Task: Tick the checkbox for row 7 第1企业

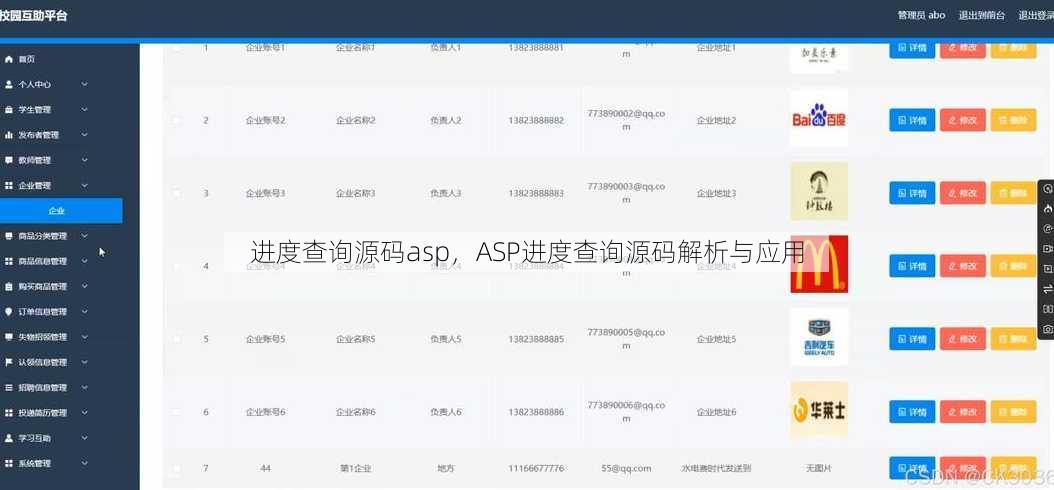Action: 176,468
